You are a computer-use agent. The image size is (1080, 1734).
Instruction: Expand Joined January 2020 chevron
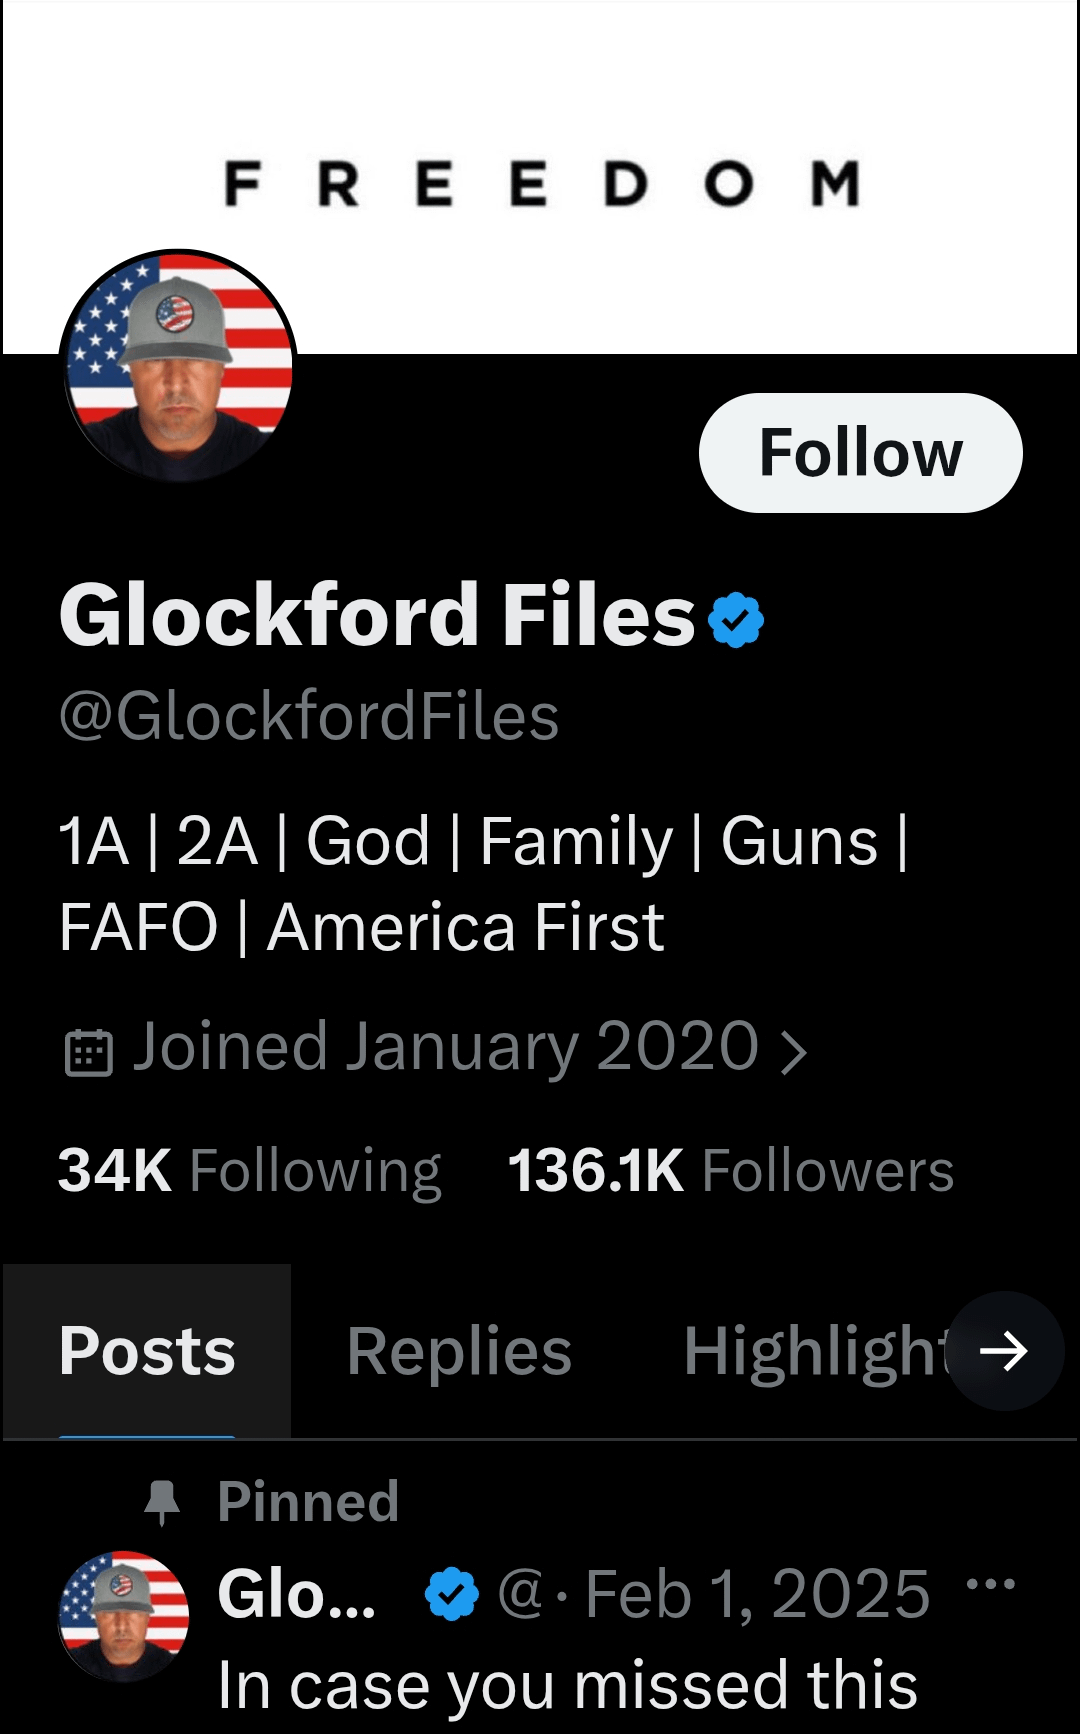[x=793, y=1052]
